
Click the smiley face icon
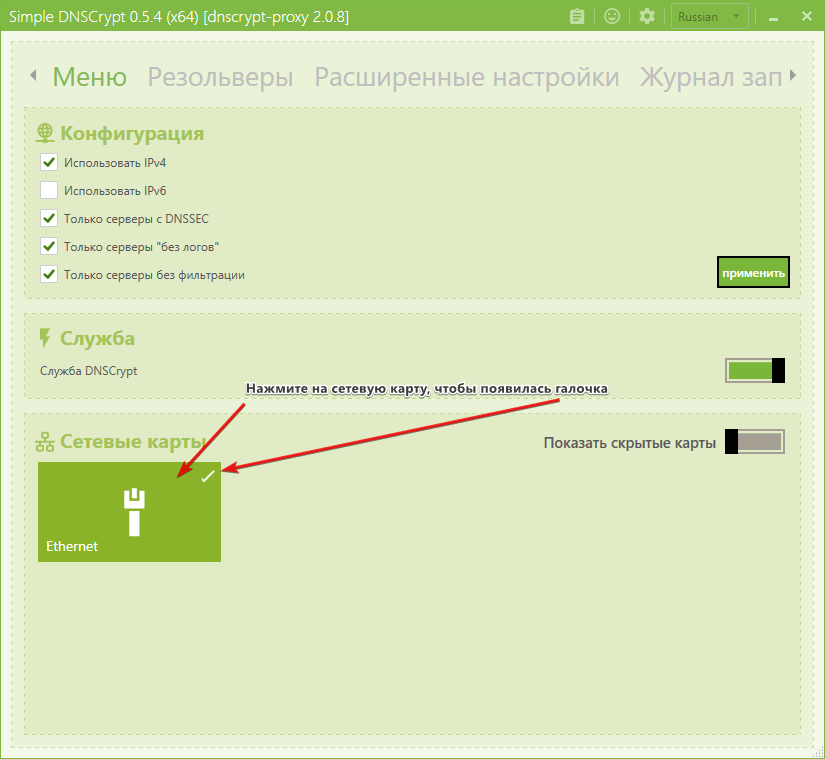point(611,16)
